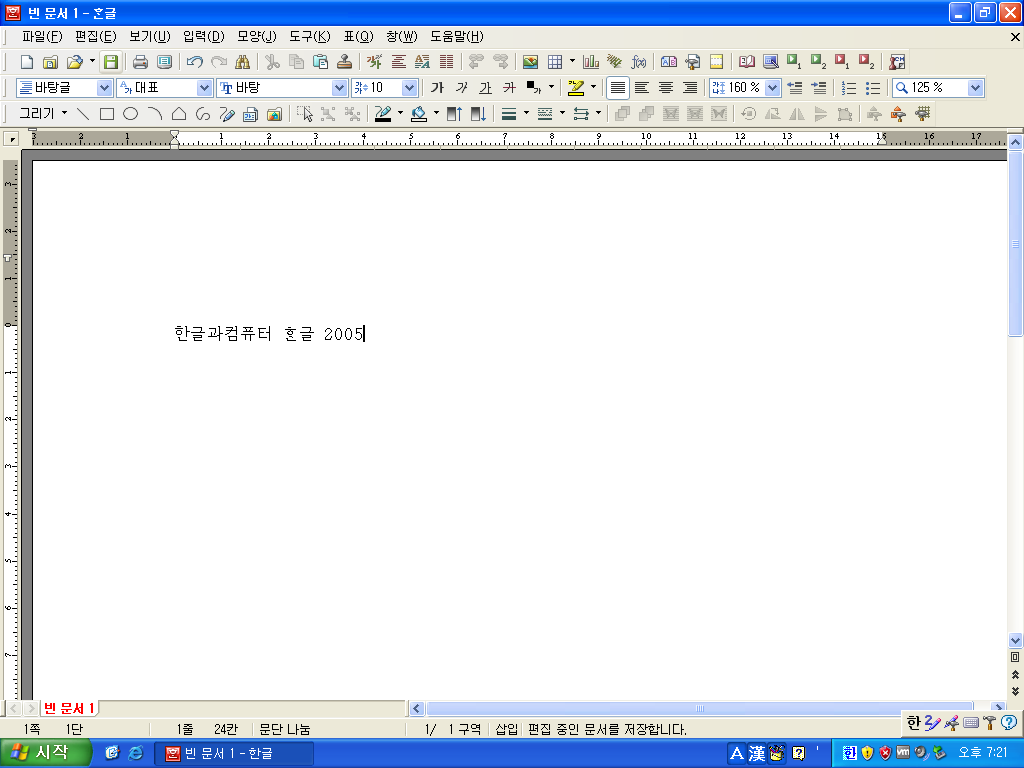Click the printer icon
This screenshot has height=768, width=1024.
(x=140, y=62)
